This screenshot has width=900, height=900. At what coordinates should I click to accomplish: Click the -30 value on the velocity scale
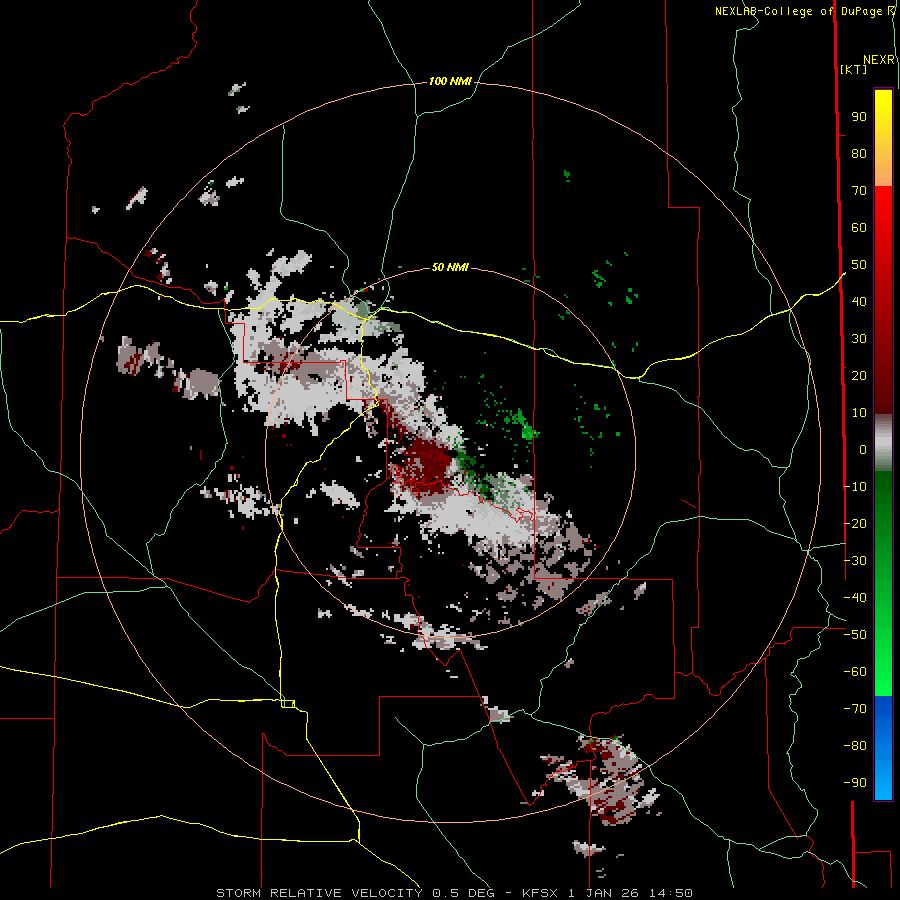[855, 561]
